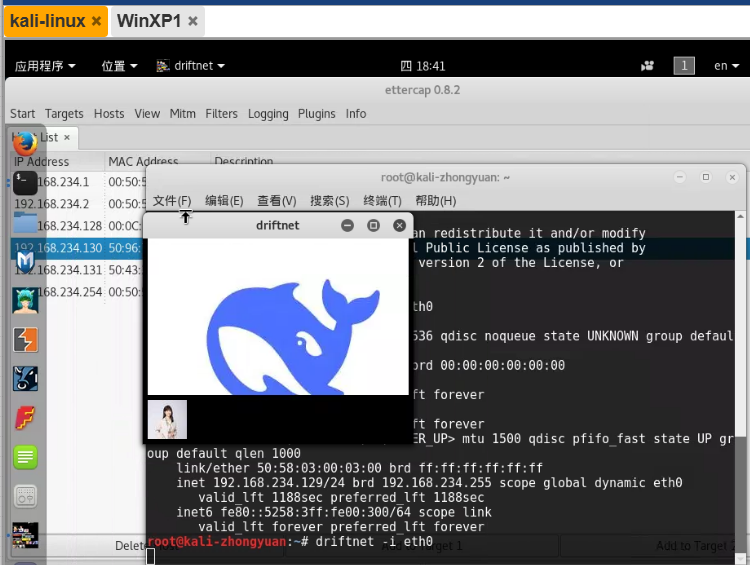The width and height of the screenshot is (750, 565).
Task: Expand the 应用程序 applications menu
Action: coord(45,66)
